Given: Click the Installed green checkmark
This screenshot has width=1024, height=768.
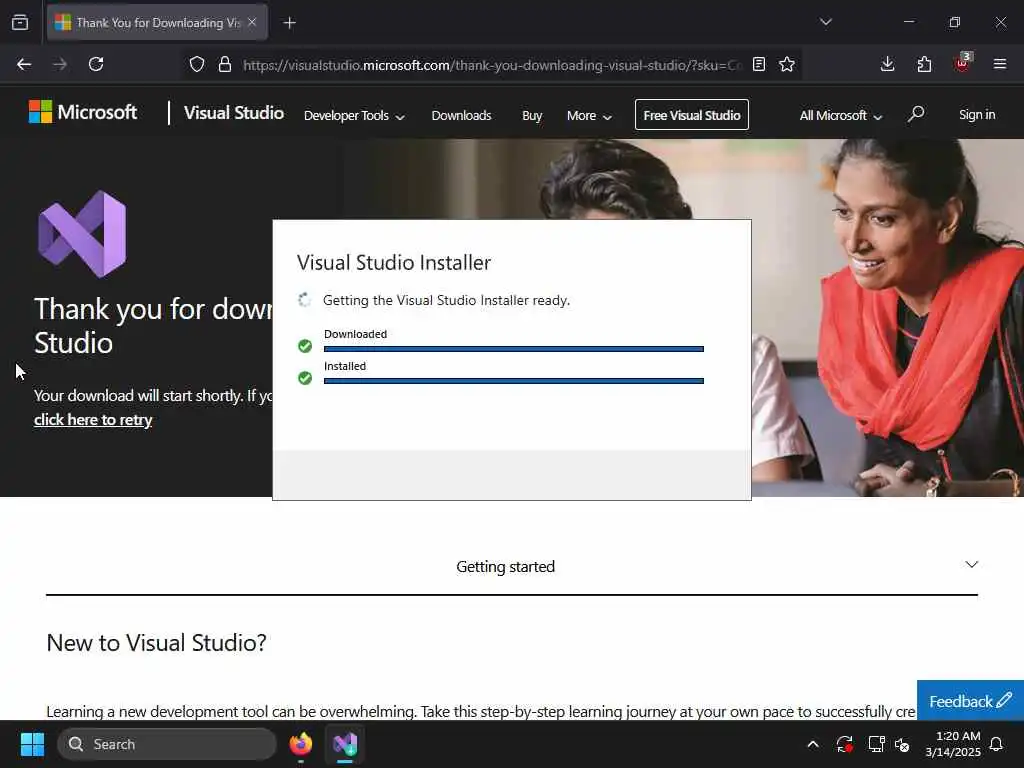Looking at the screenshot, I should click(305, 378).
